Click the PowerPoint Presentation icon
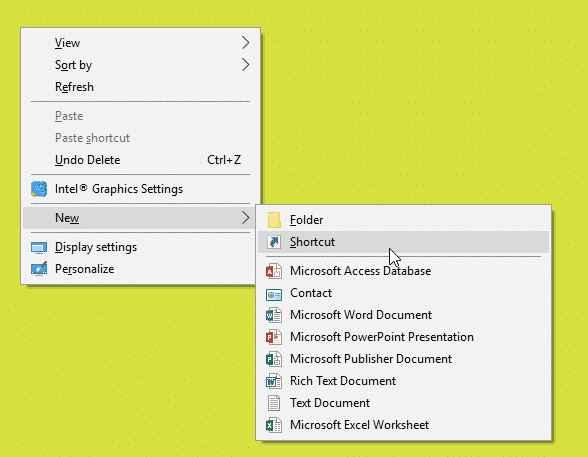The width and height of the screenshot is (588, 457). pos(274,337)
